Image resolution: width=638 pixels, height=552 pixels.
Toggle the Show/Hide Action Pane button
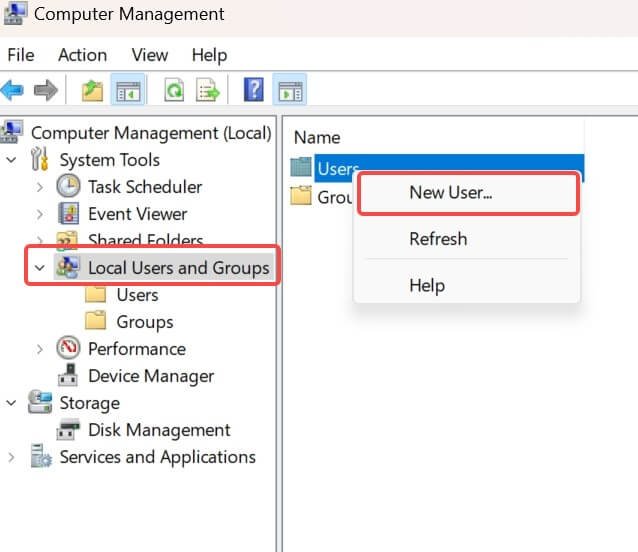289,91
